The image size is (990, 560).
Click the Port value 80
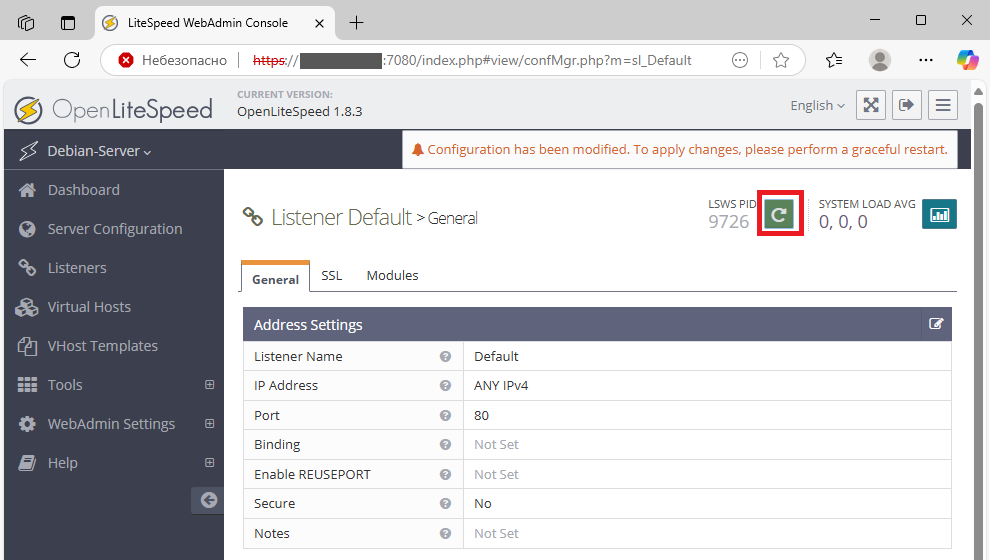pos(481,415)
